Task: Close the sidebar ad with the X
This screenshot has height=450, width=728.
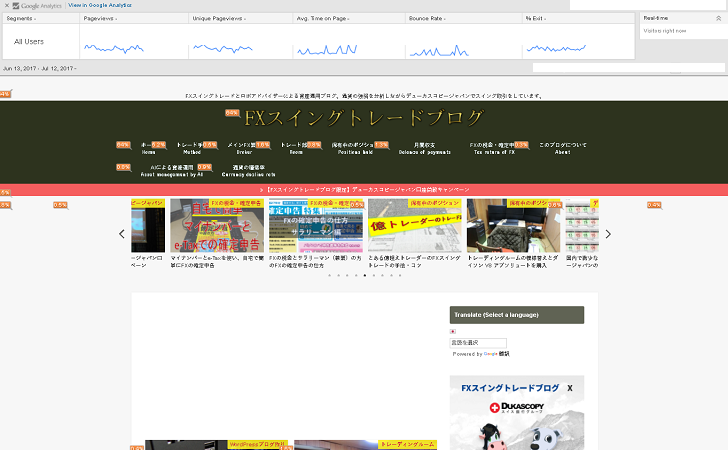Action: point(570,388)
